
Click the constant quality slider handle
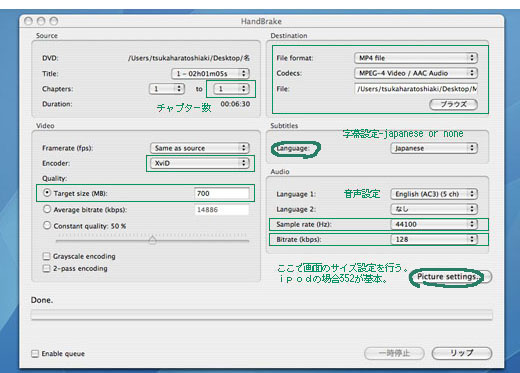coord(152,240)
